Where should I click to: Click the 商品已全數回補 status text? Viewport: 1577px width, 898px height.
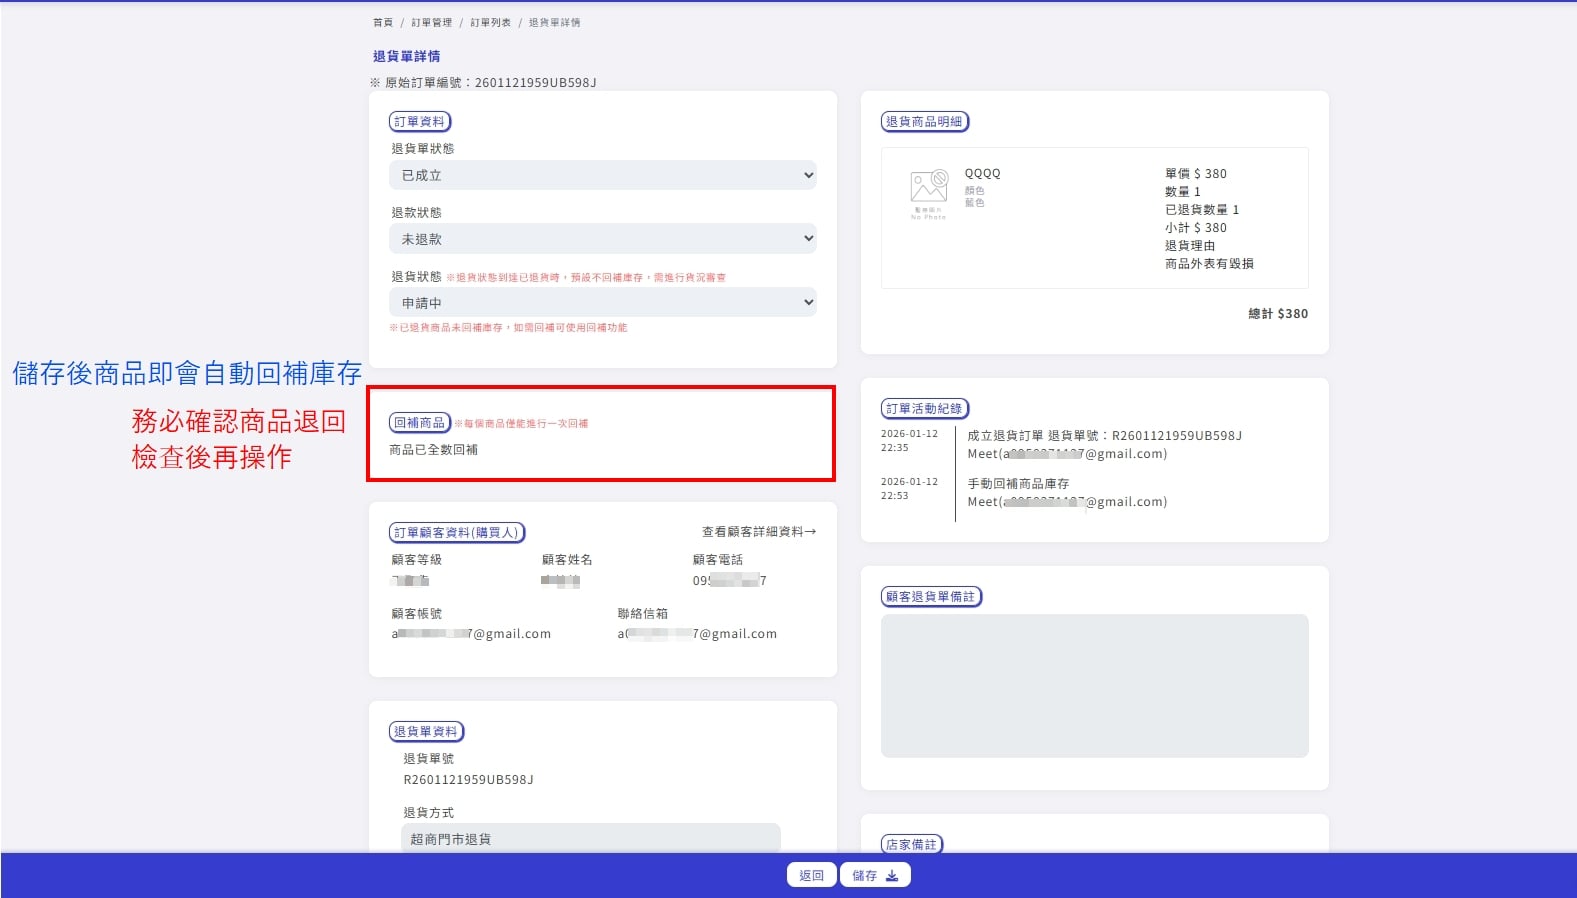click(433, 450)
